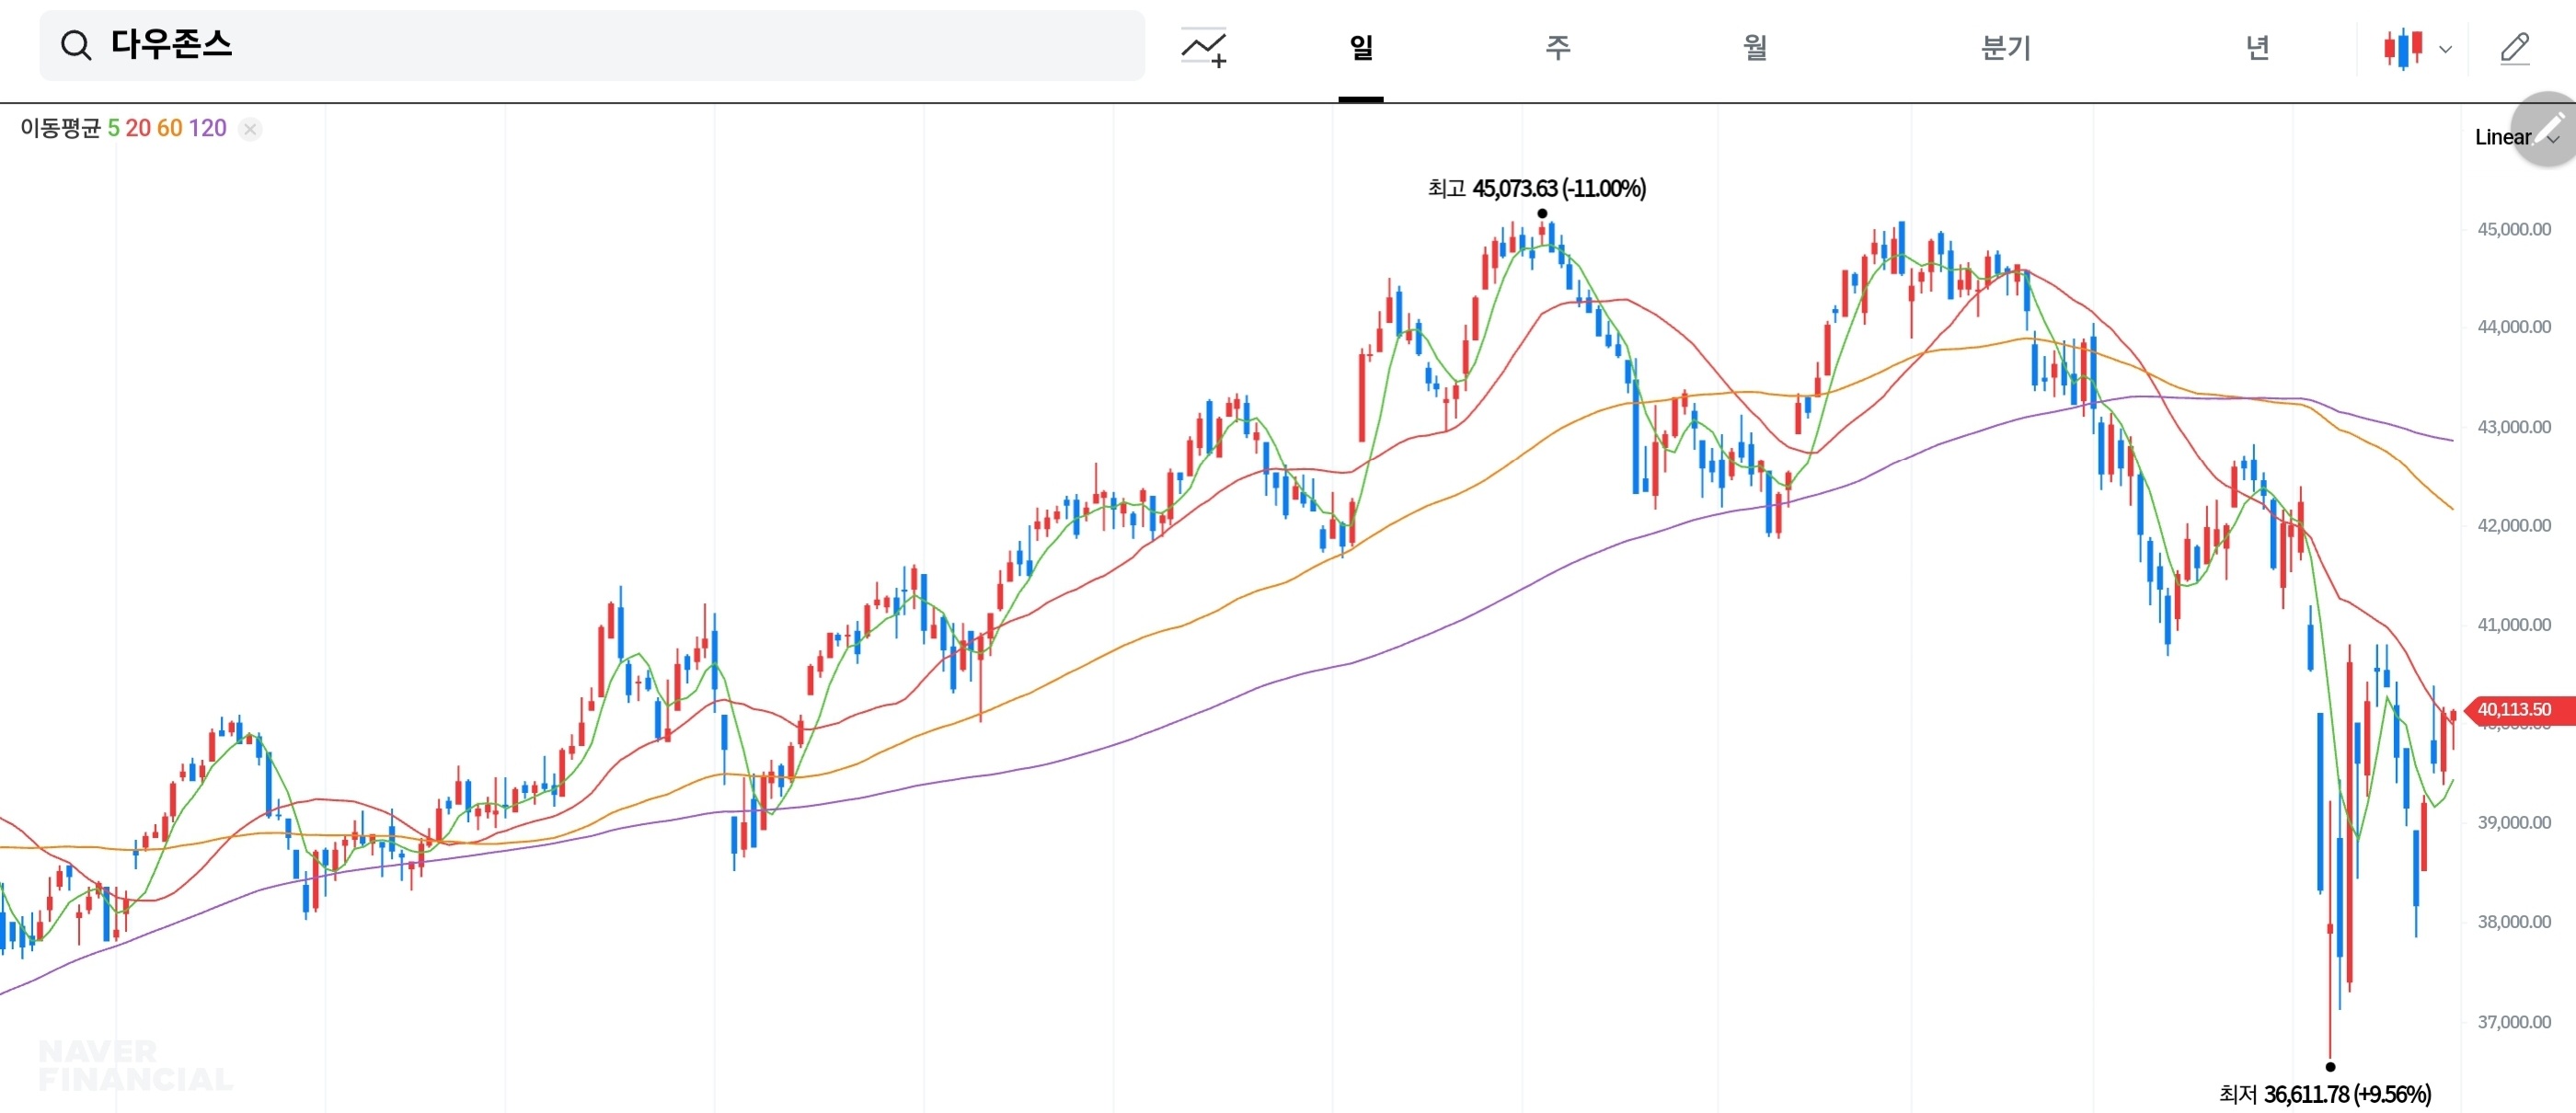The image size is (2576, 1113).
Task: Click the pencil draw icon in toolbar
Action: 2514,47
